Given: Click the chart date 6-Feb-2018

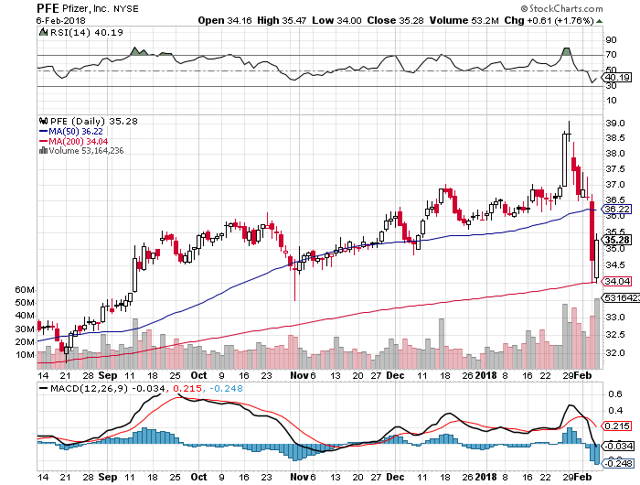Looking at the screenshot, I should pos(60,20).
